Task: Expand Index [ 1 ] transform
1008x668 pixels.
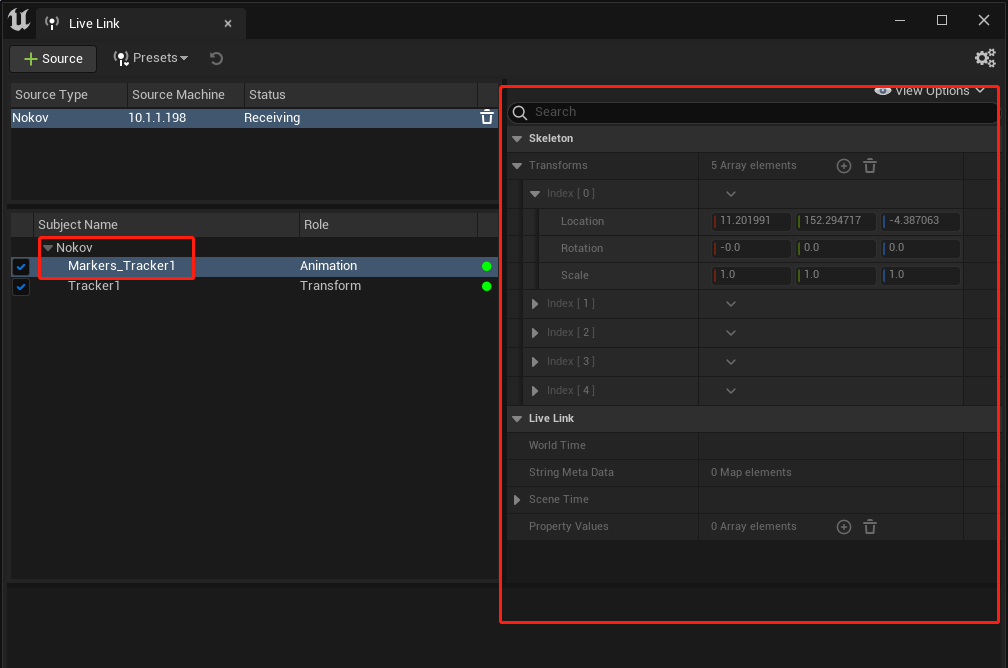Action: click(x=535, y=304)
